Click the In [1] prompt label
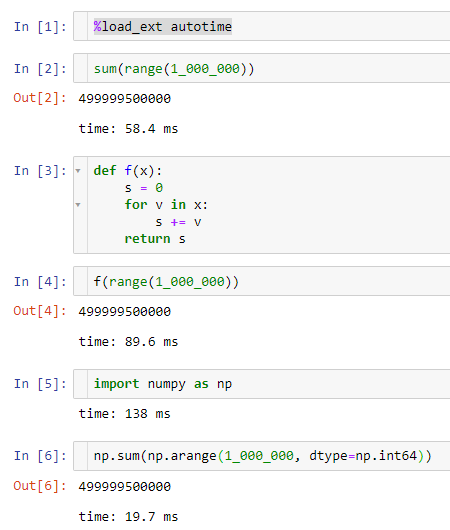 coord(40,27)
